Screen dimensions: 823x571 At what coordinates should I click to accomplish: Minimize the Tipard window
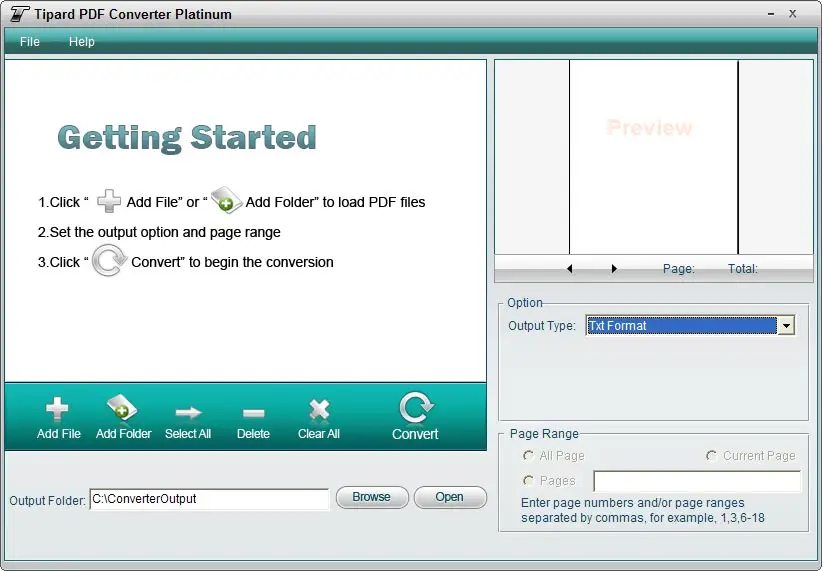point(771,14)
